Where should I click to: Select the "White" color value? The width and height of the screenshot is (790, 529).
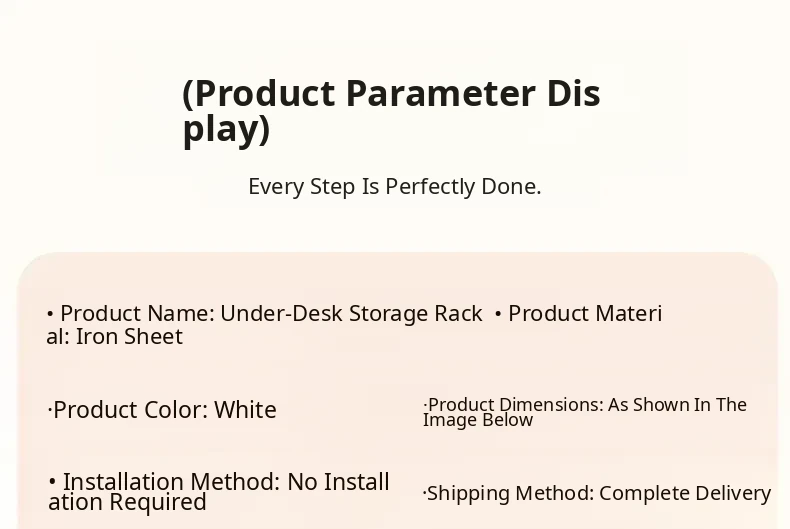(245, 410)
